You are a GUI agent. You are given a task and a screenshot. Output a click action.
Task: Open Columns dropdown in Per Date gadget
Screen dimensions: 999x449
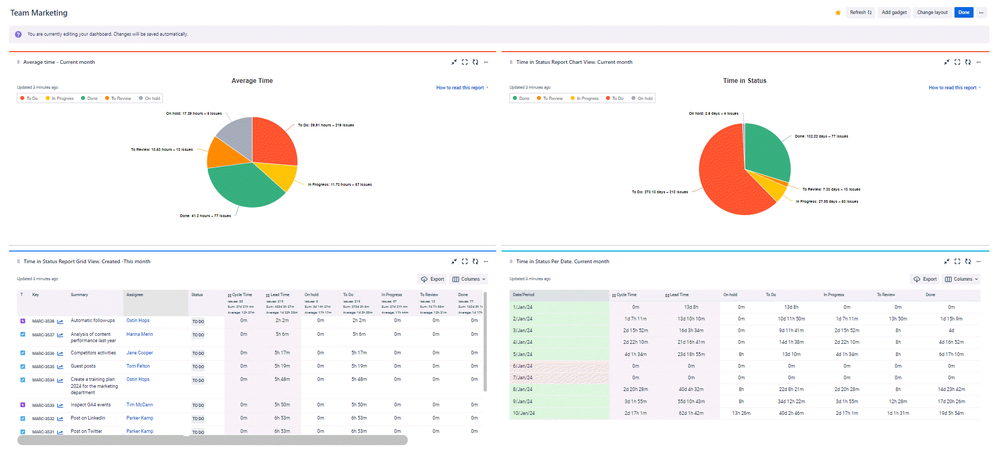(x=962, y=279)
